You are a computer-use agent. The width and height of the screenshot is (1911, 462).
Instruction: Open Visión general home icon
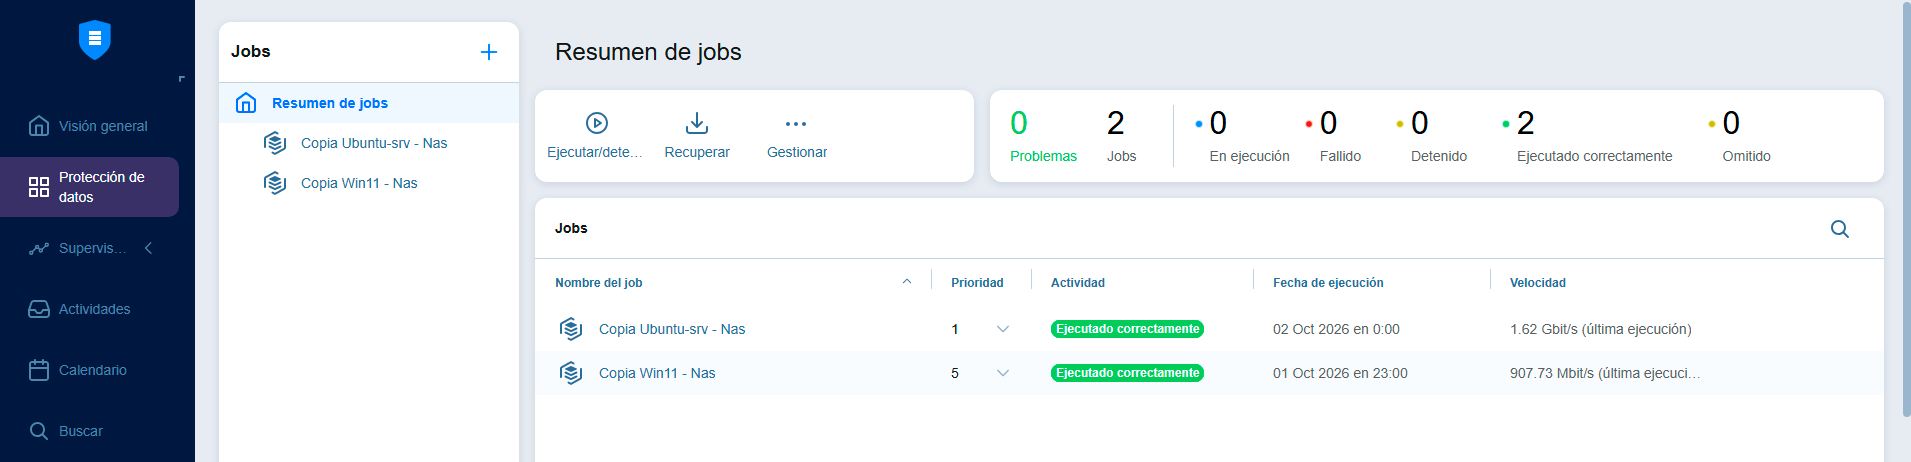click(x=39, y=126)
